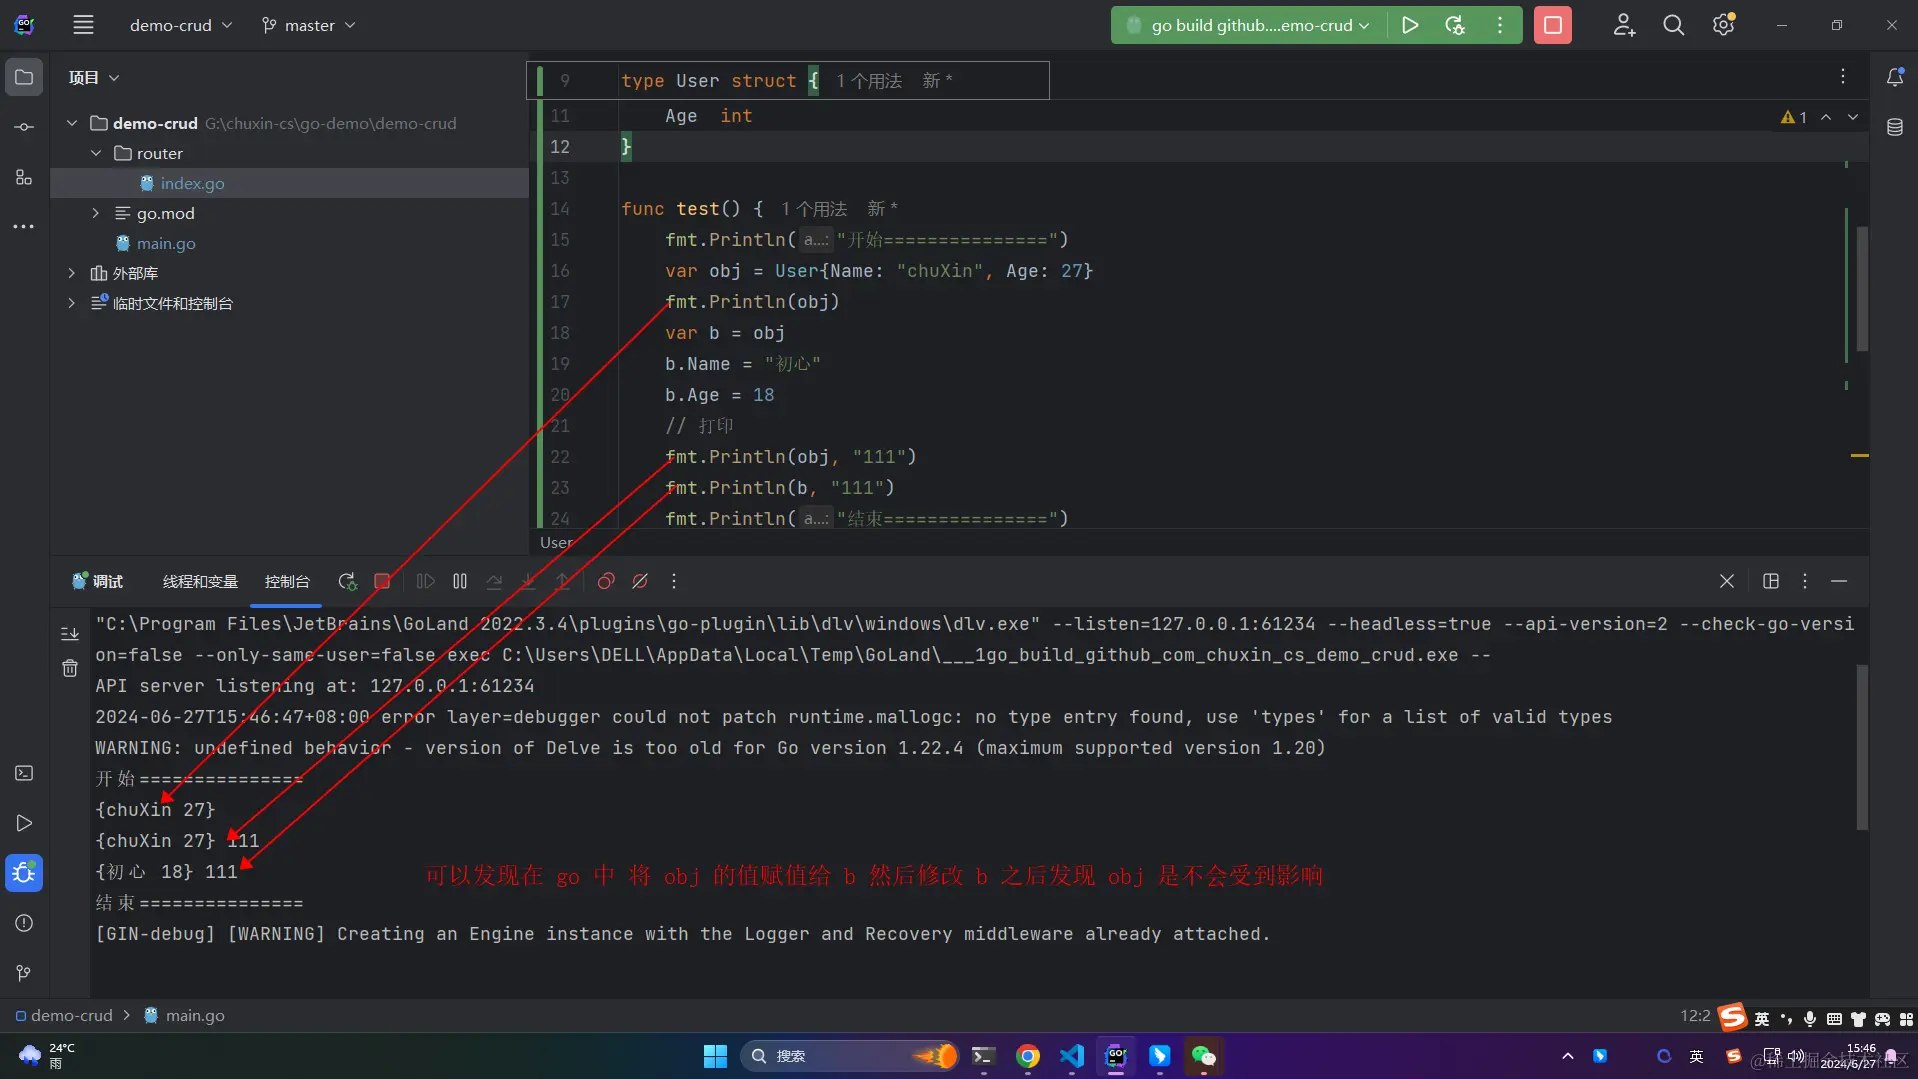Open the Git tool window
This screenshot has width=1918, height=1079.
coord(24,973)
